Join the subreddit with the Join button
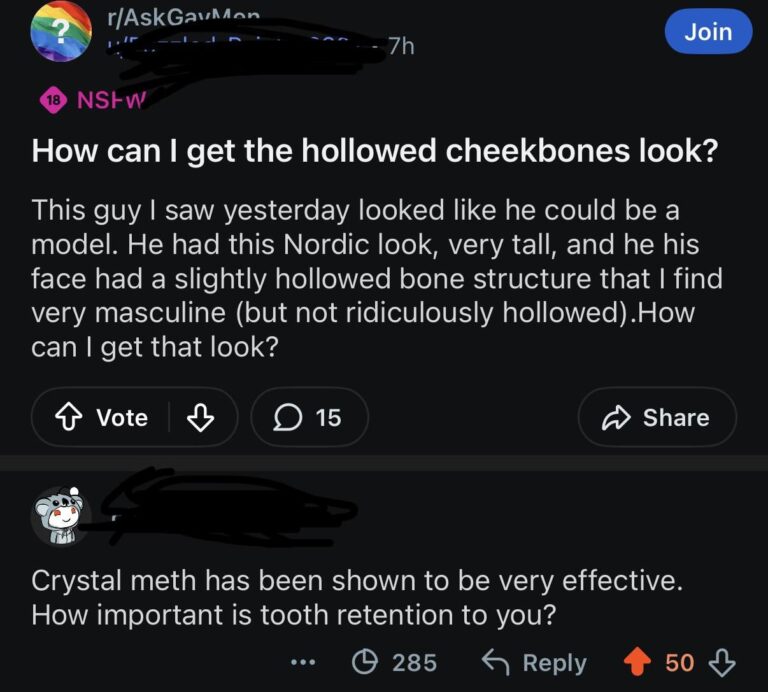The image size is (768, 692). pos(708,31)
